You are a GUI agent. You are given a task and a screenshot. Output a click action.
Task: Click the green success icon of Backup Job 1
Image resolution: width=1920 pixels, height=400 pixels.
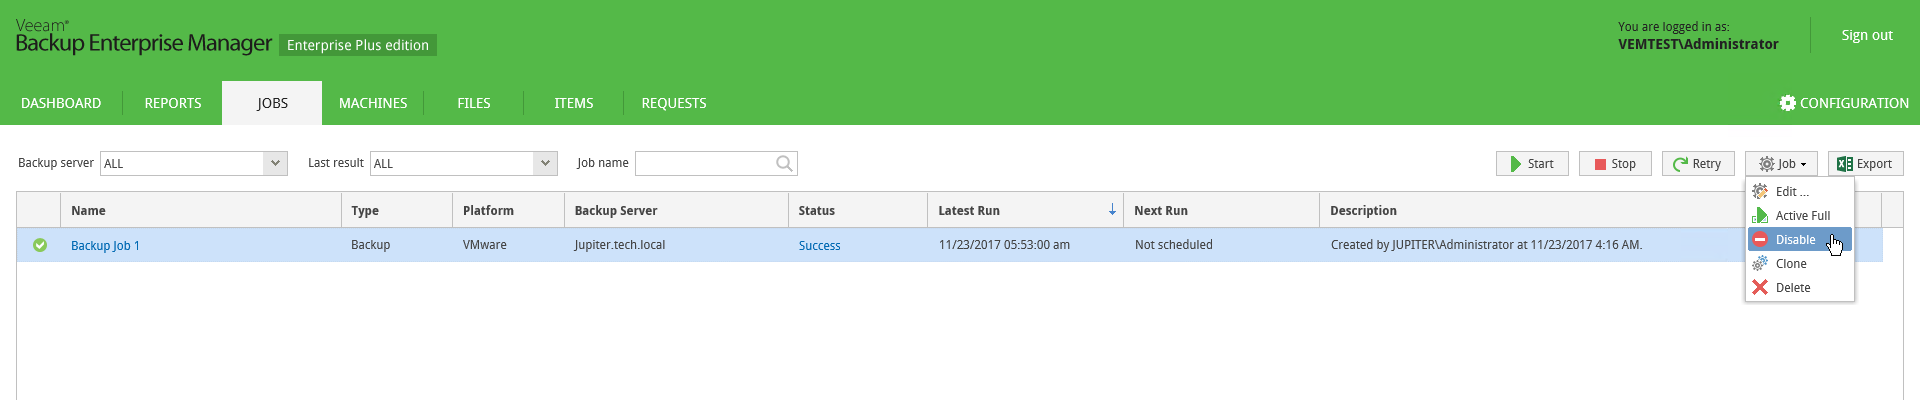pos(40,245)
